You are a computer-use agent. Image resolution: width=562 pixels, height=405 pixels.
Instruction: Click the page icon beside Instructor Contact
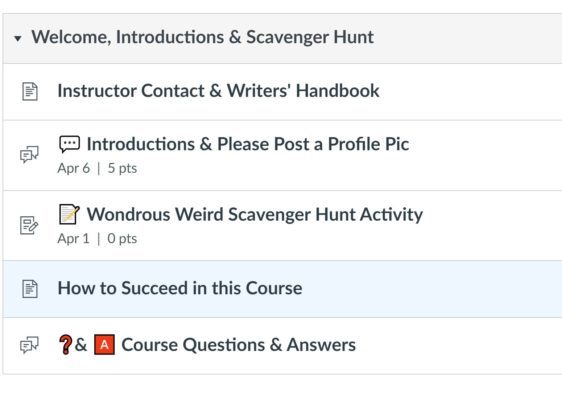[30, 91]
